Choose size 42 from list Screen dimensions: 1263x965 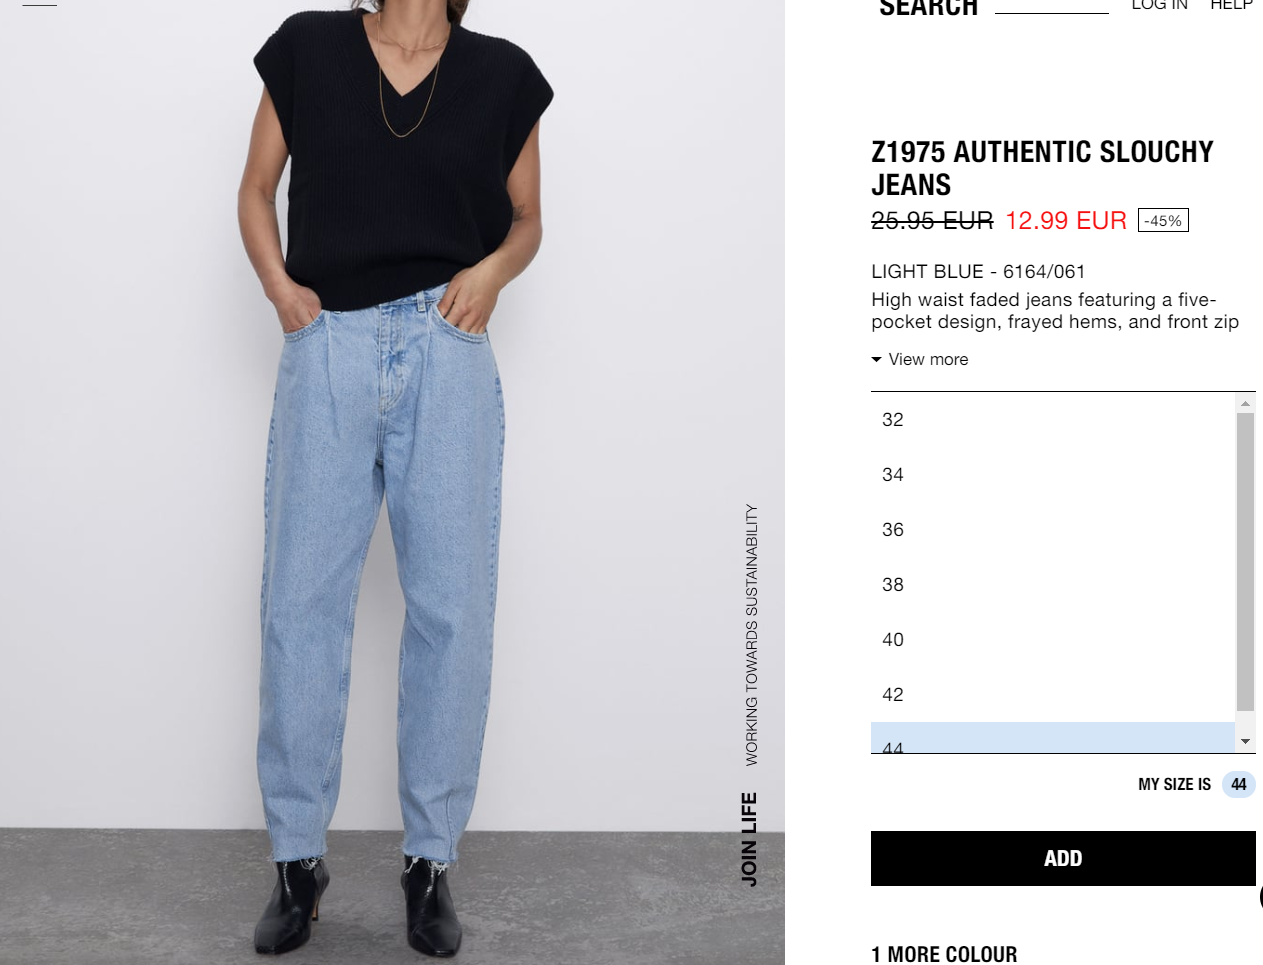(1053, 695)
